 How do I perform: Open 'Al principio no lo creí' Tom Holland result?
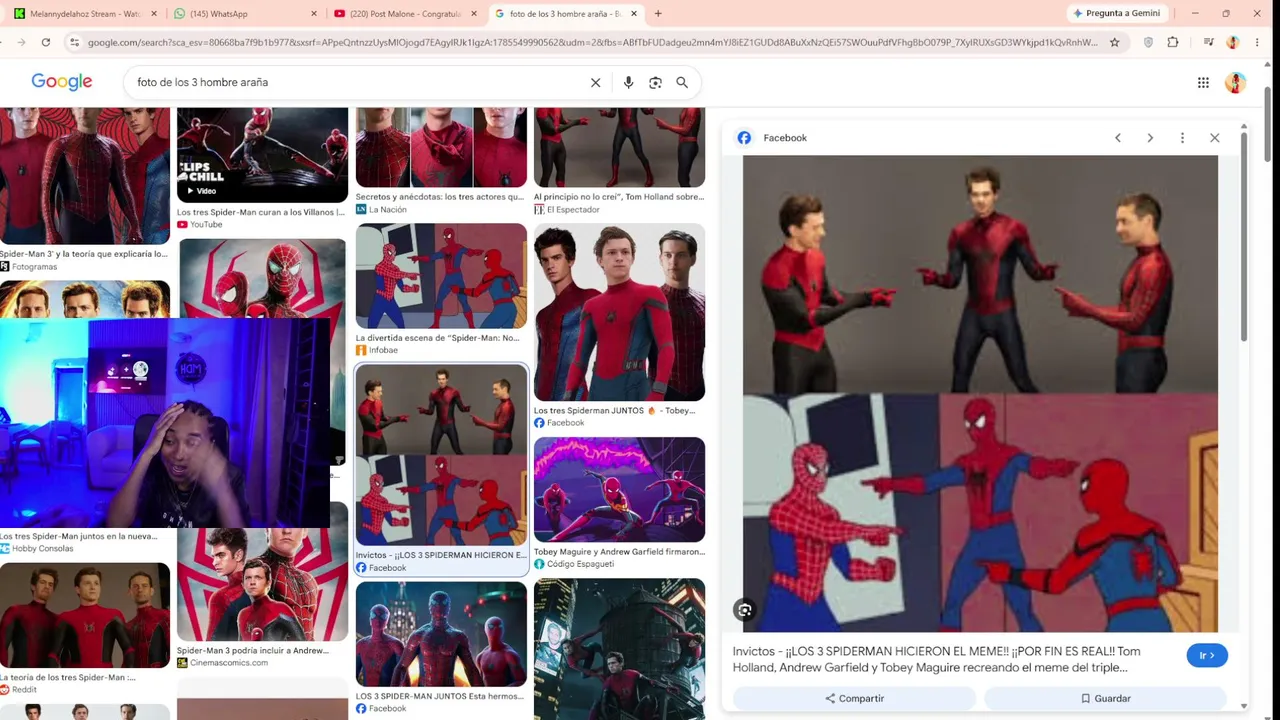tap(619, 197)
